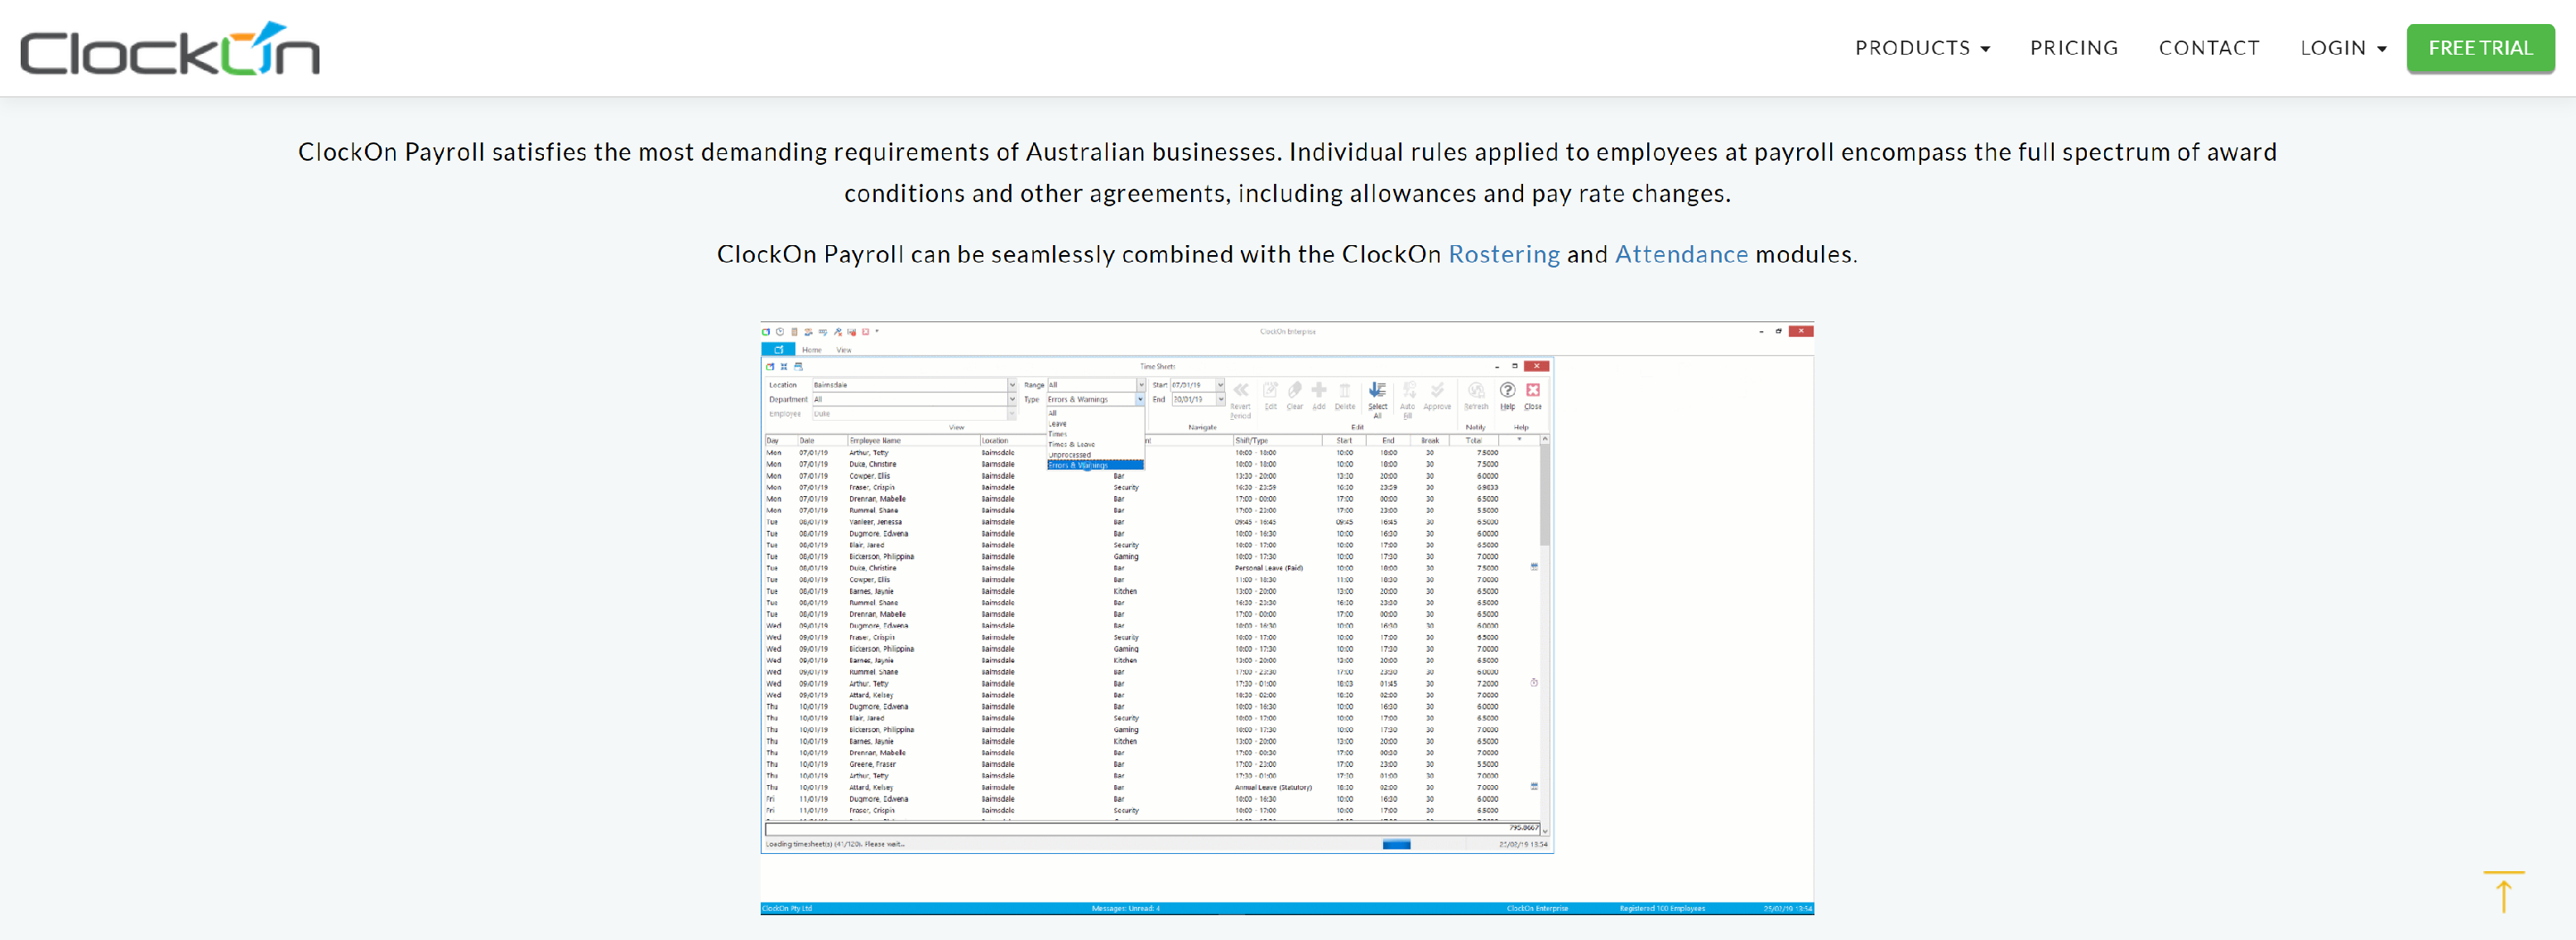Open the Start date picker
The image size is (2576, 940).
pyautogui.click(x=1220, y=385)
